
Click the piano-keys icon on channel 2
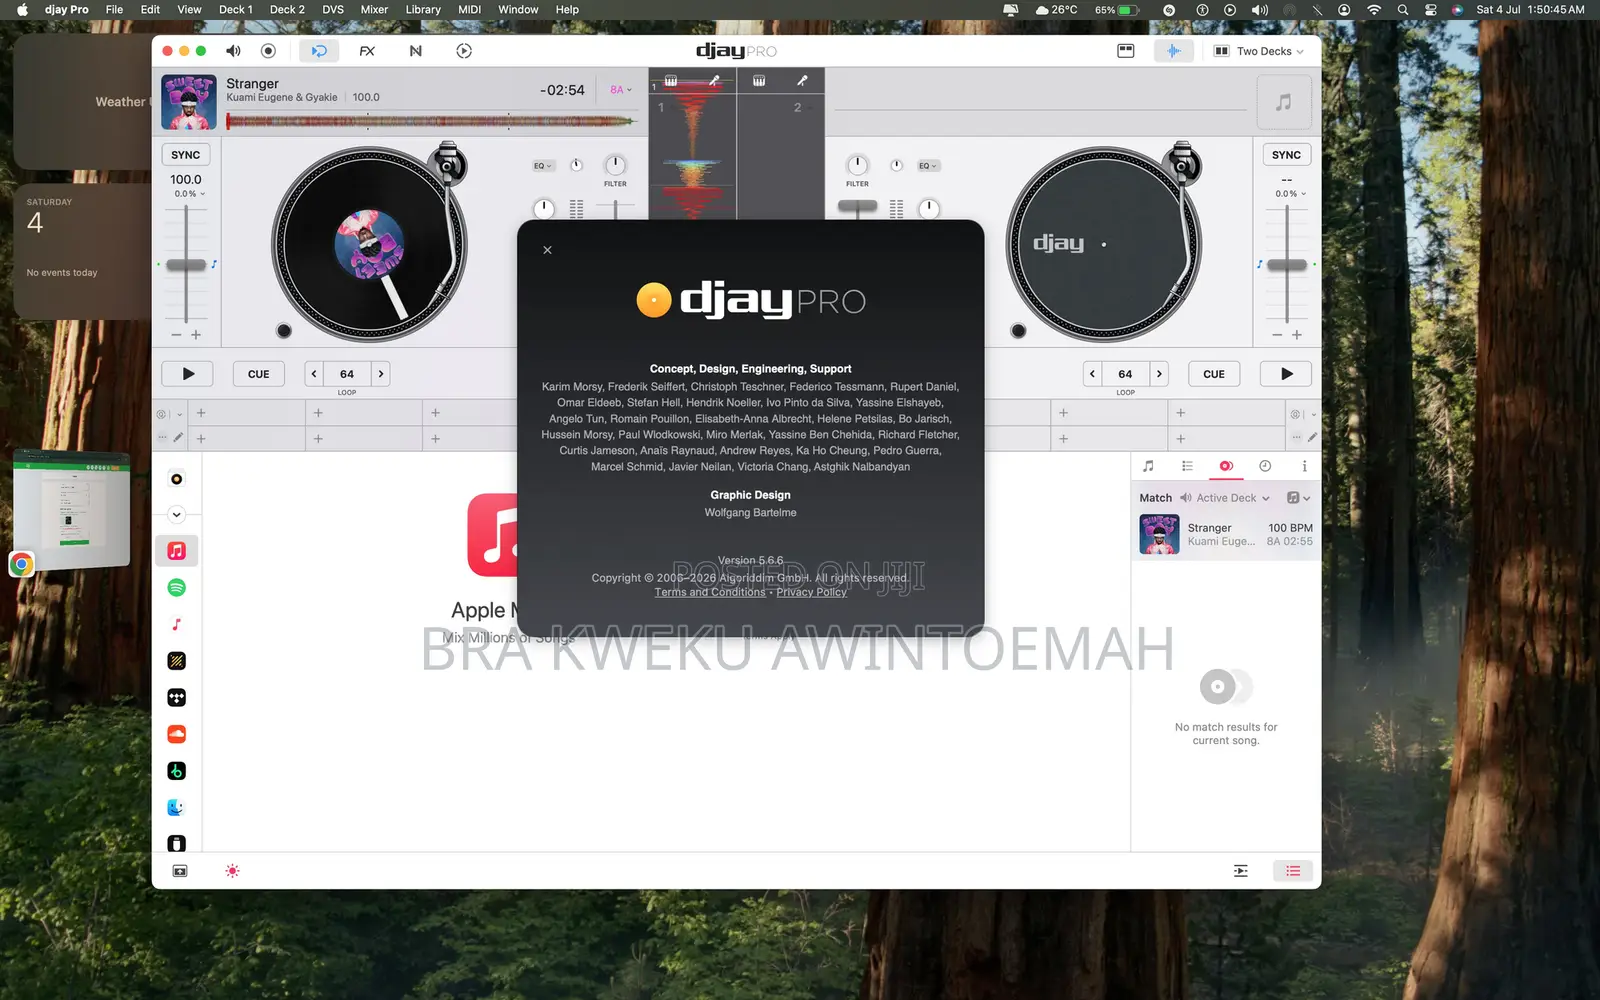(759, 81)
